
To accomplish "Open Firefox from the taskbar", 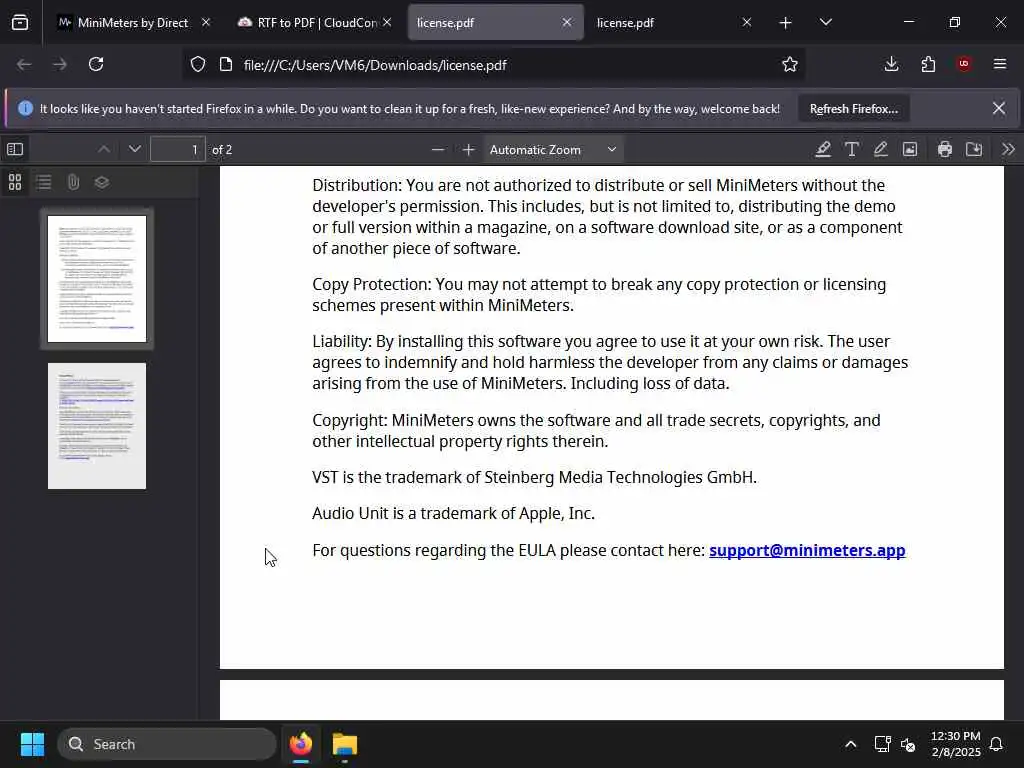I will point(301,744).
